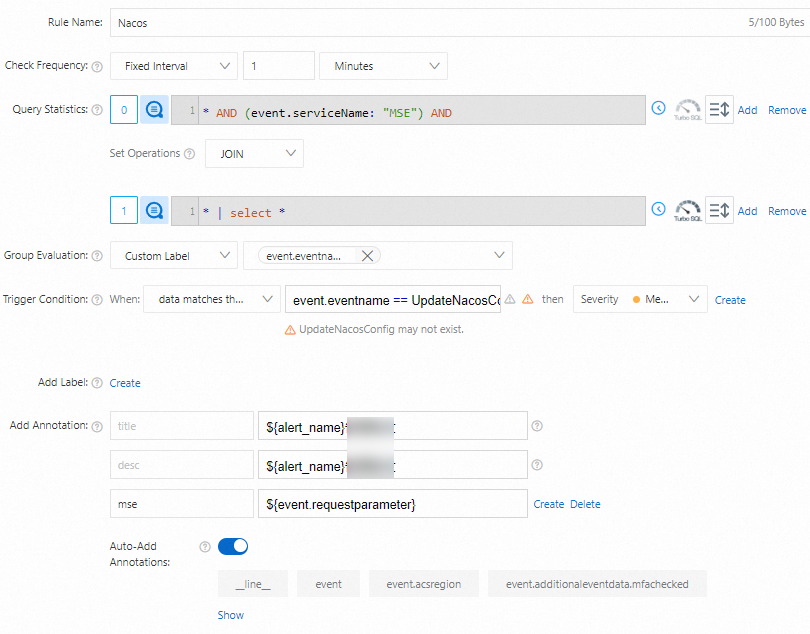Click help icon beside desc annotation value

pyautogui.click(x=537, y=465)
